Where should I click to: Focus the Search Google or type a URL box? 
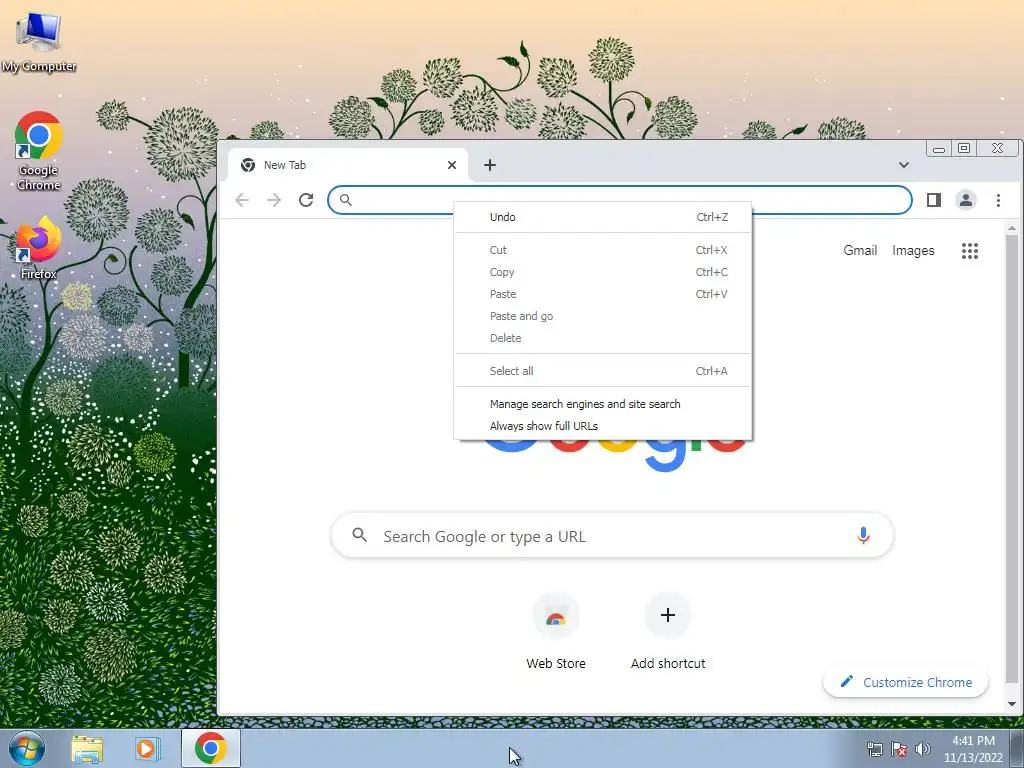click(x=612, y=536)
